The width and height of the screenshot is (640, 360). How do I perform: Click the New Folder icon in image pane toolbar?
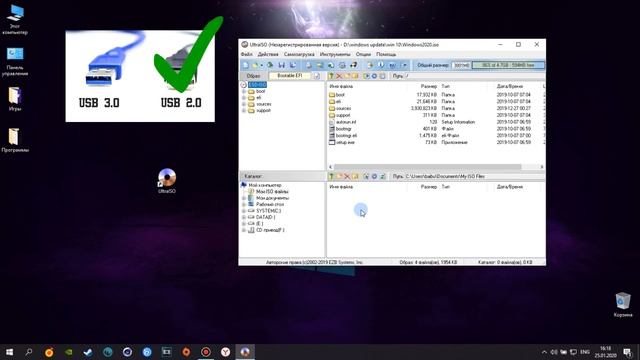(x=347, y=76)
